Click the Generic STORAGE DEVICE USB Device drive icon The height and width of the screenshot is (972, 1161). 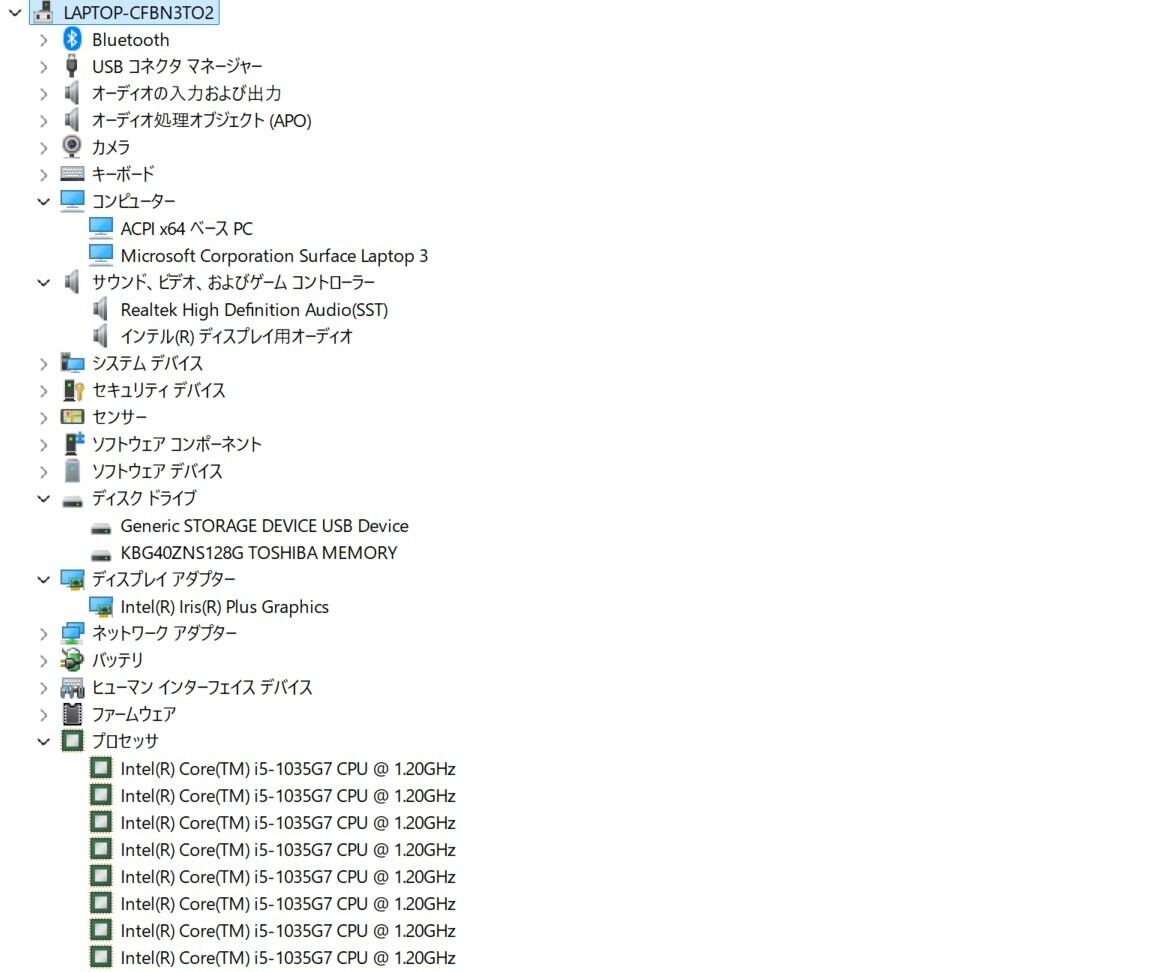[101, 529]
